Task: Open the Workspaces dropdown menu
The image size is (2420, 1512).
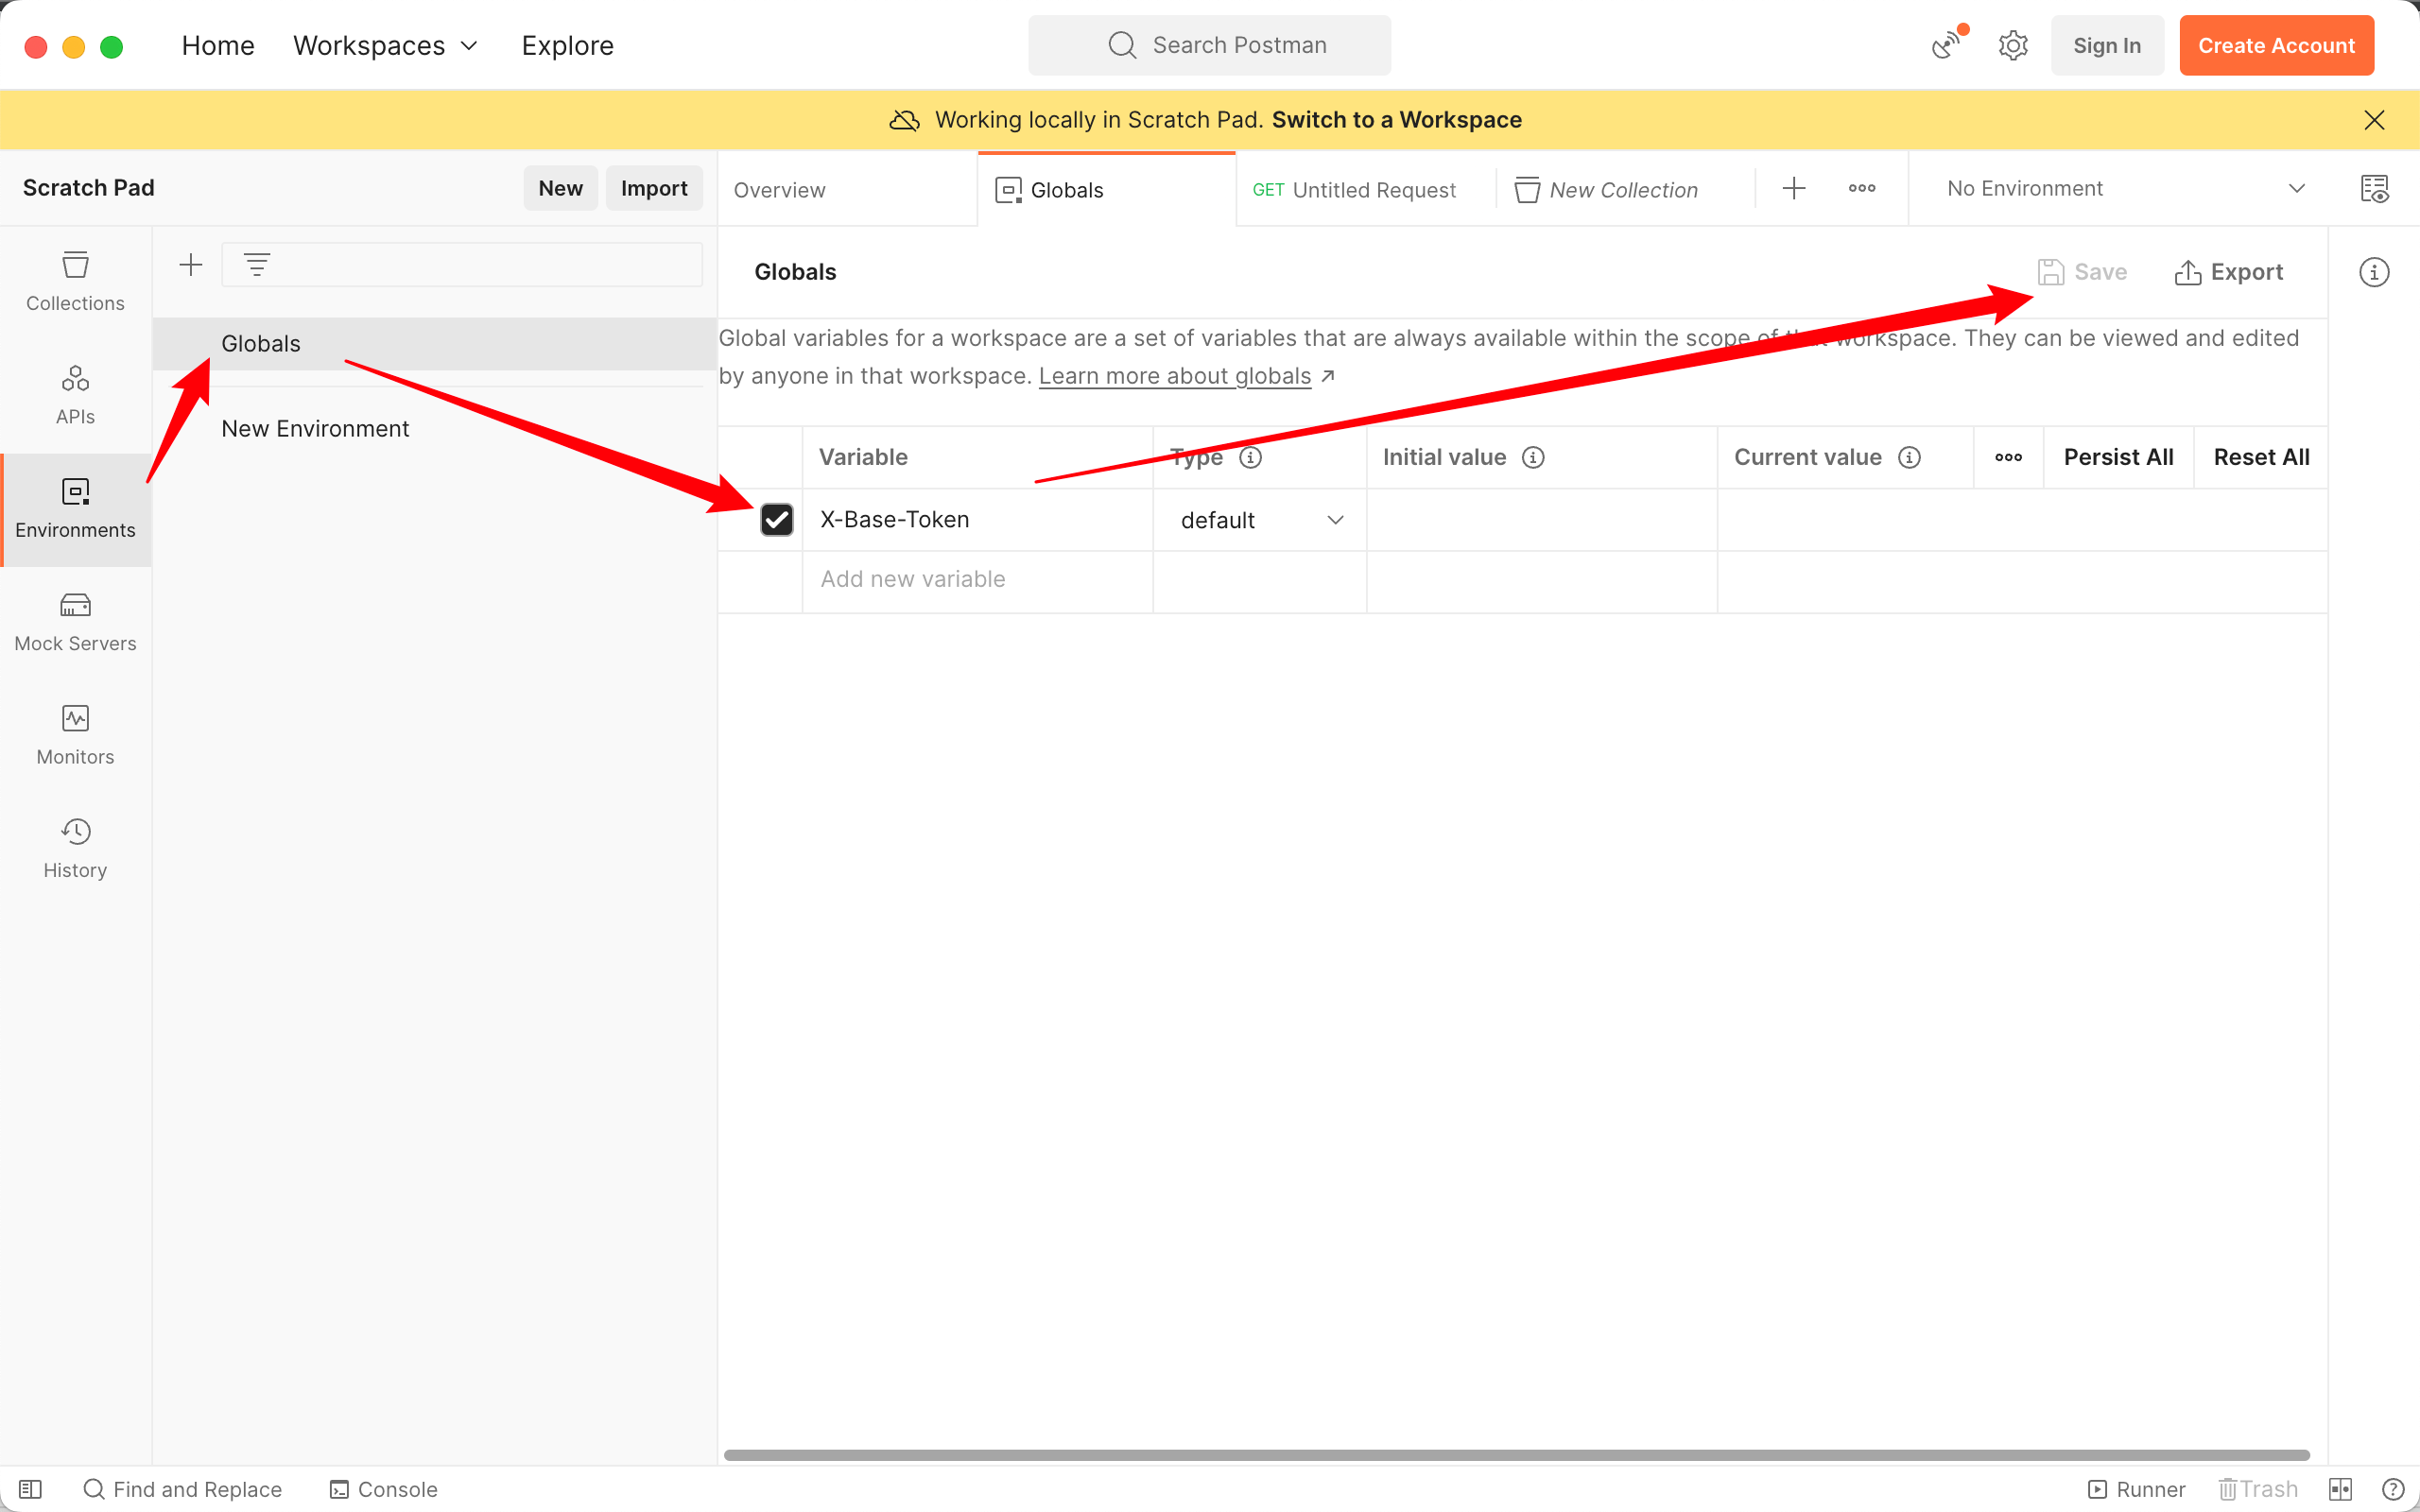Action: tap(385, 45)
